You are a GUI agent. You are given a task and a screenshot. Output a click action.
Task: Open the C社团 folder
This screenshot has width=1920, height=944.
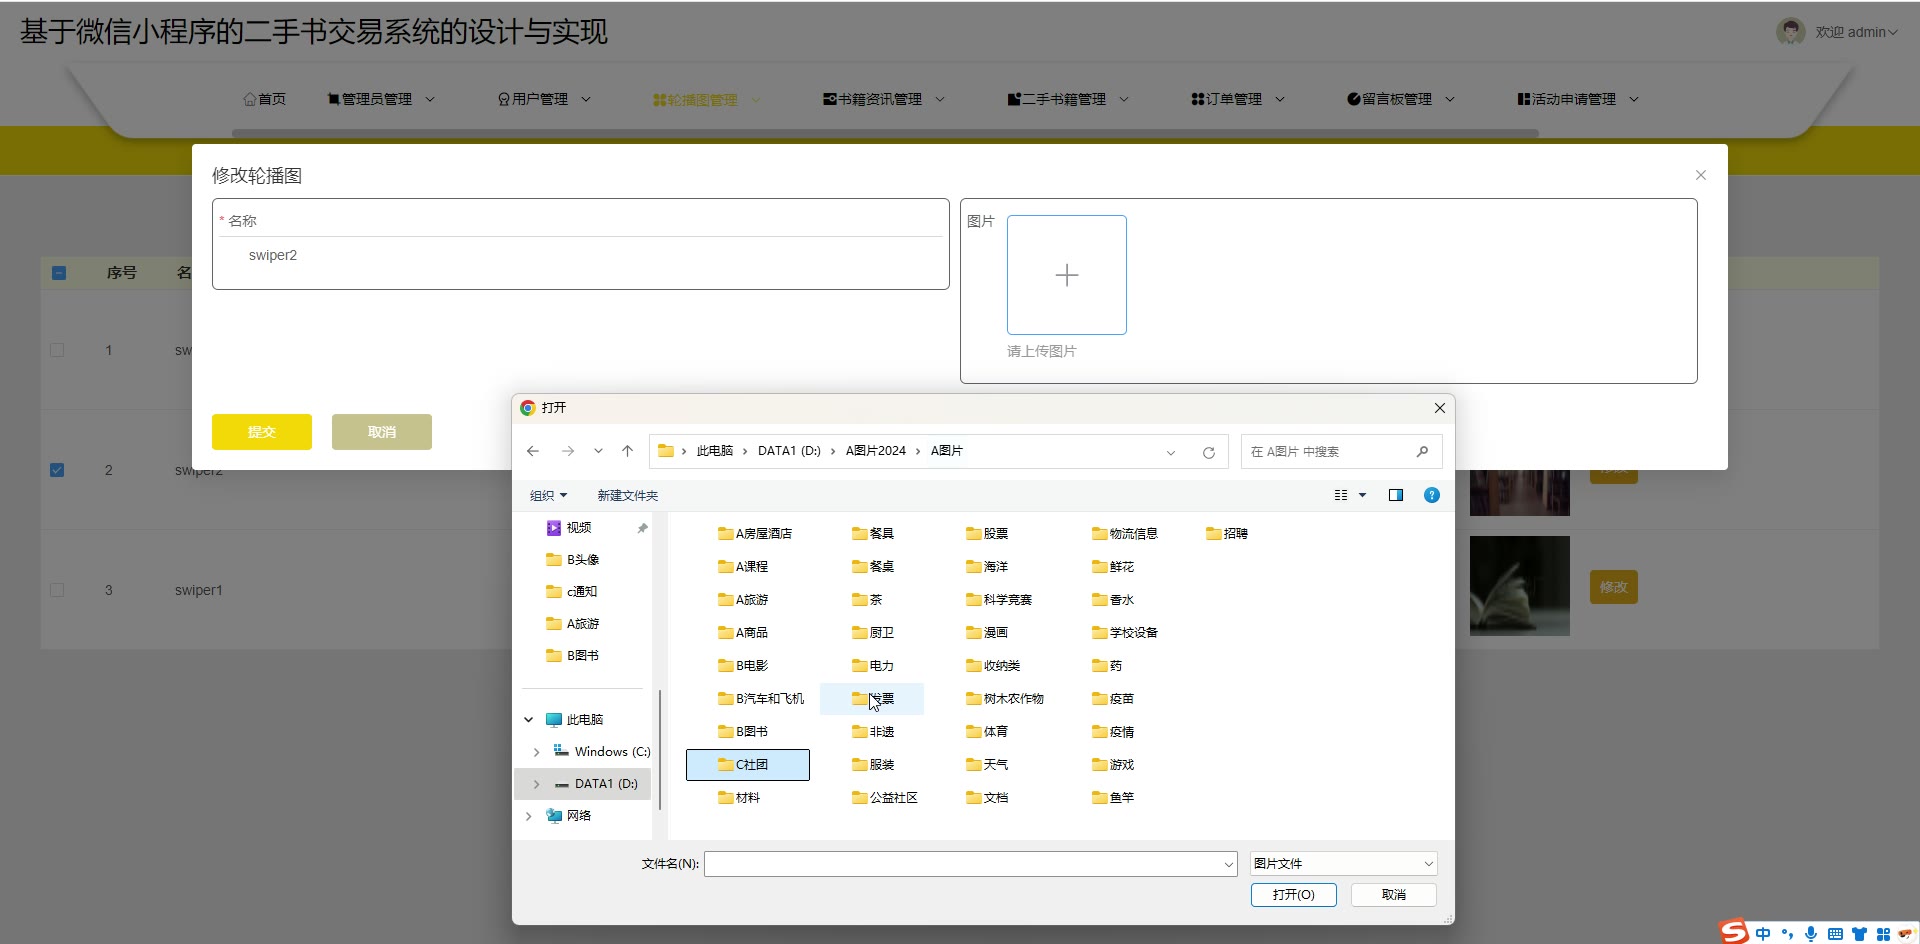(748, 765)
